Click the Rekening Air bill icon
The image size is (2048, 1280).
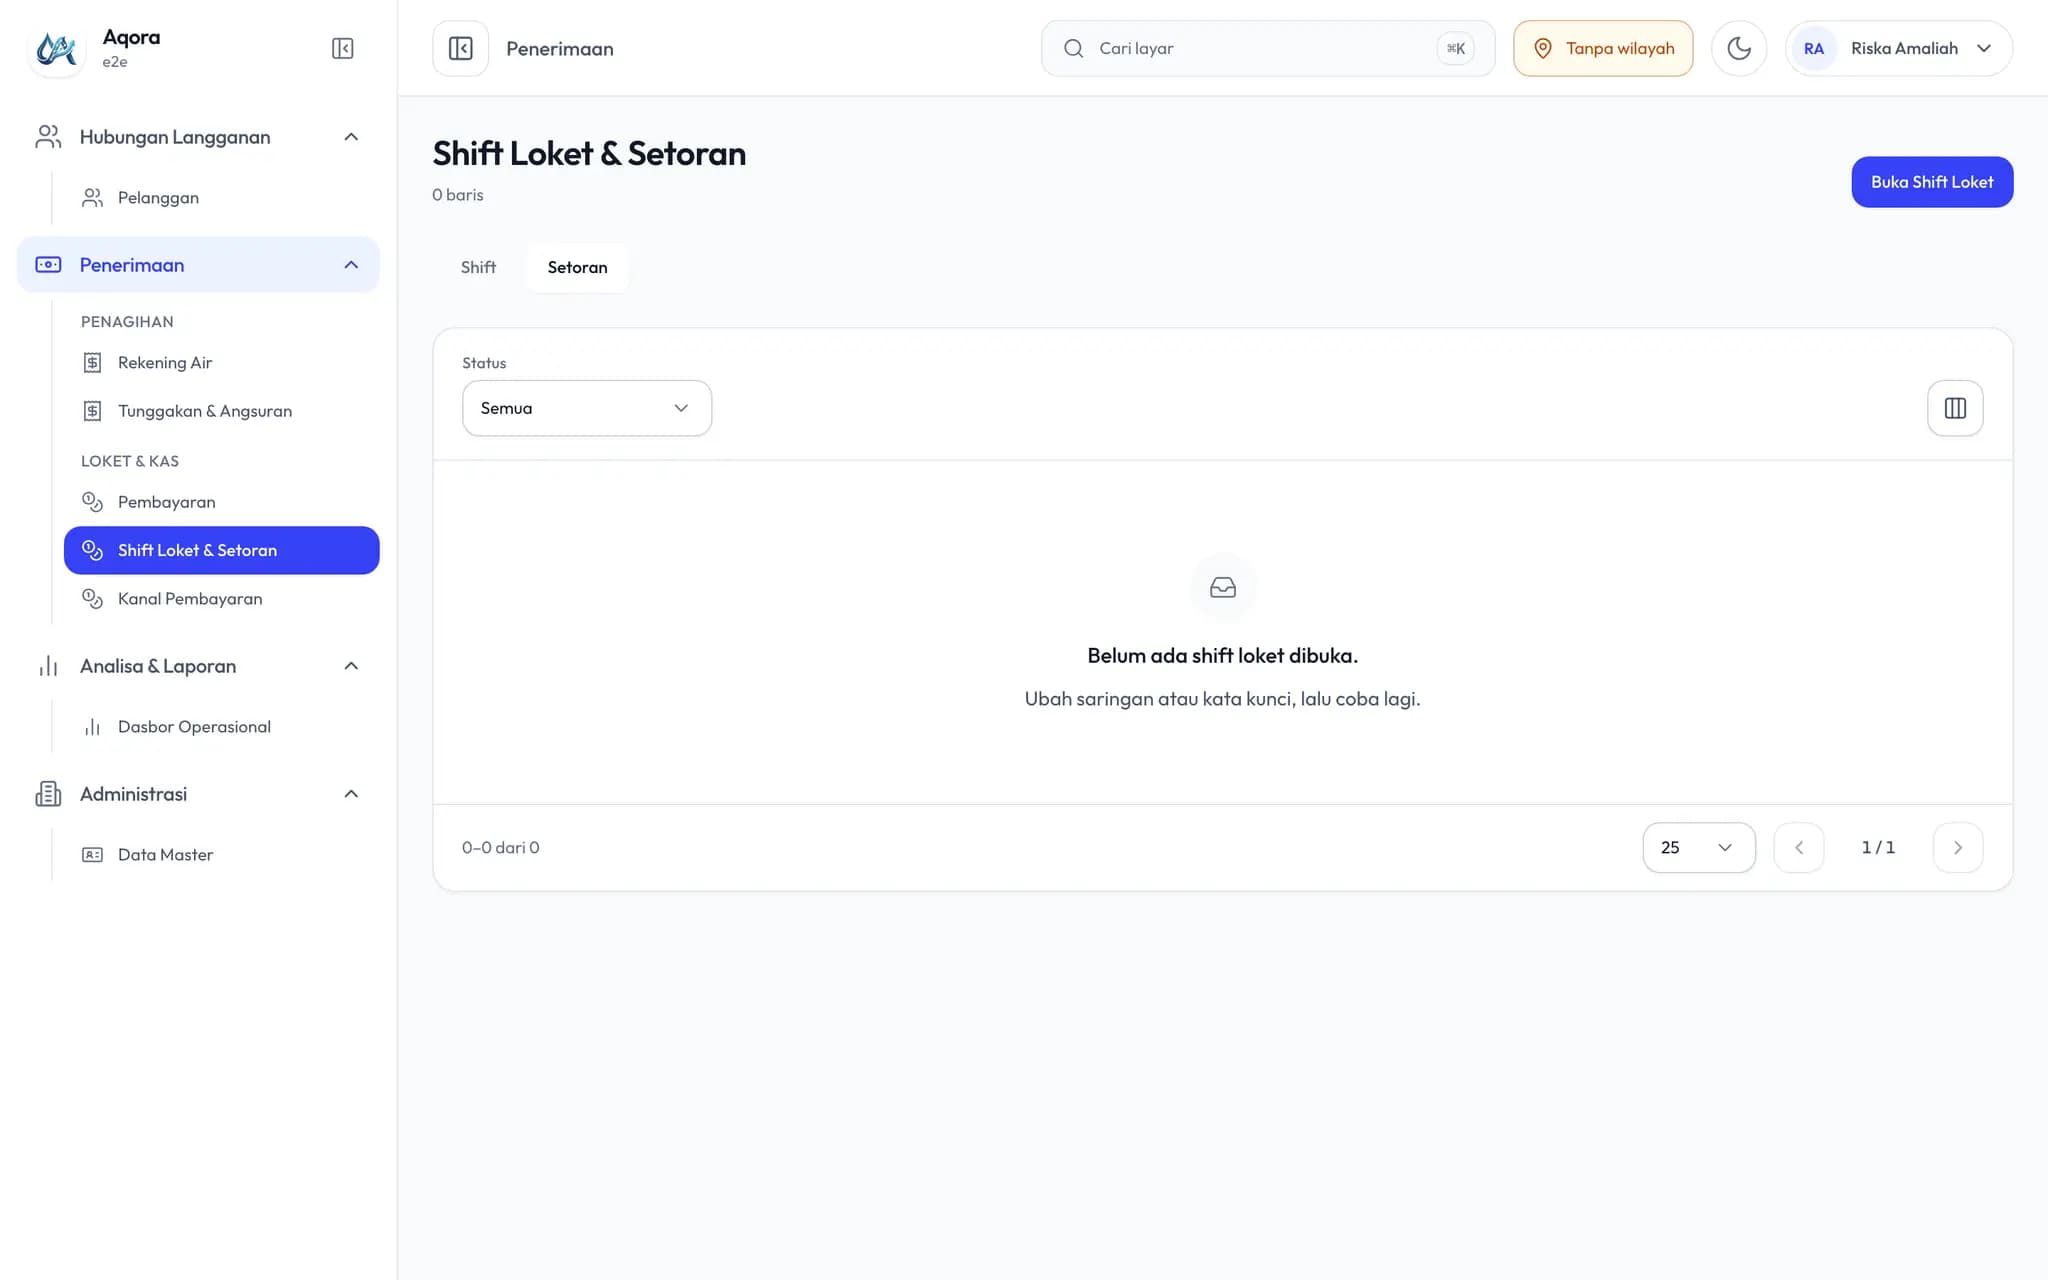pos(92,362)
